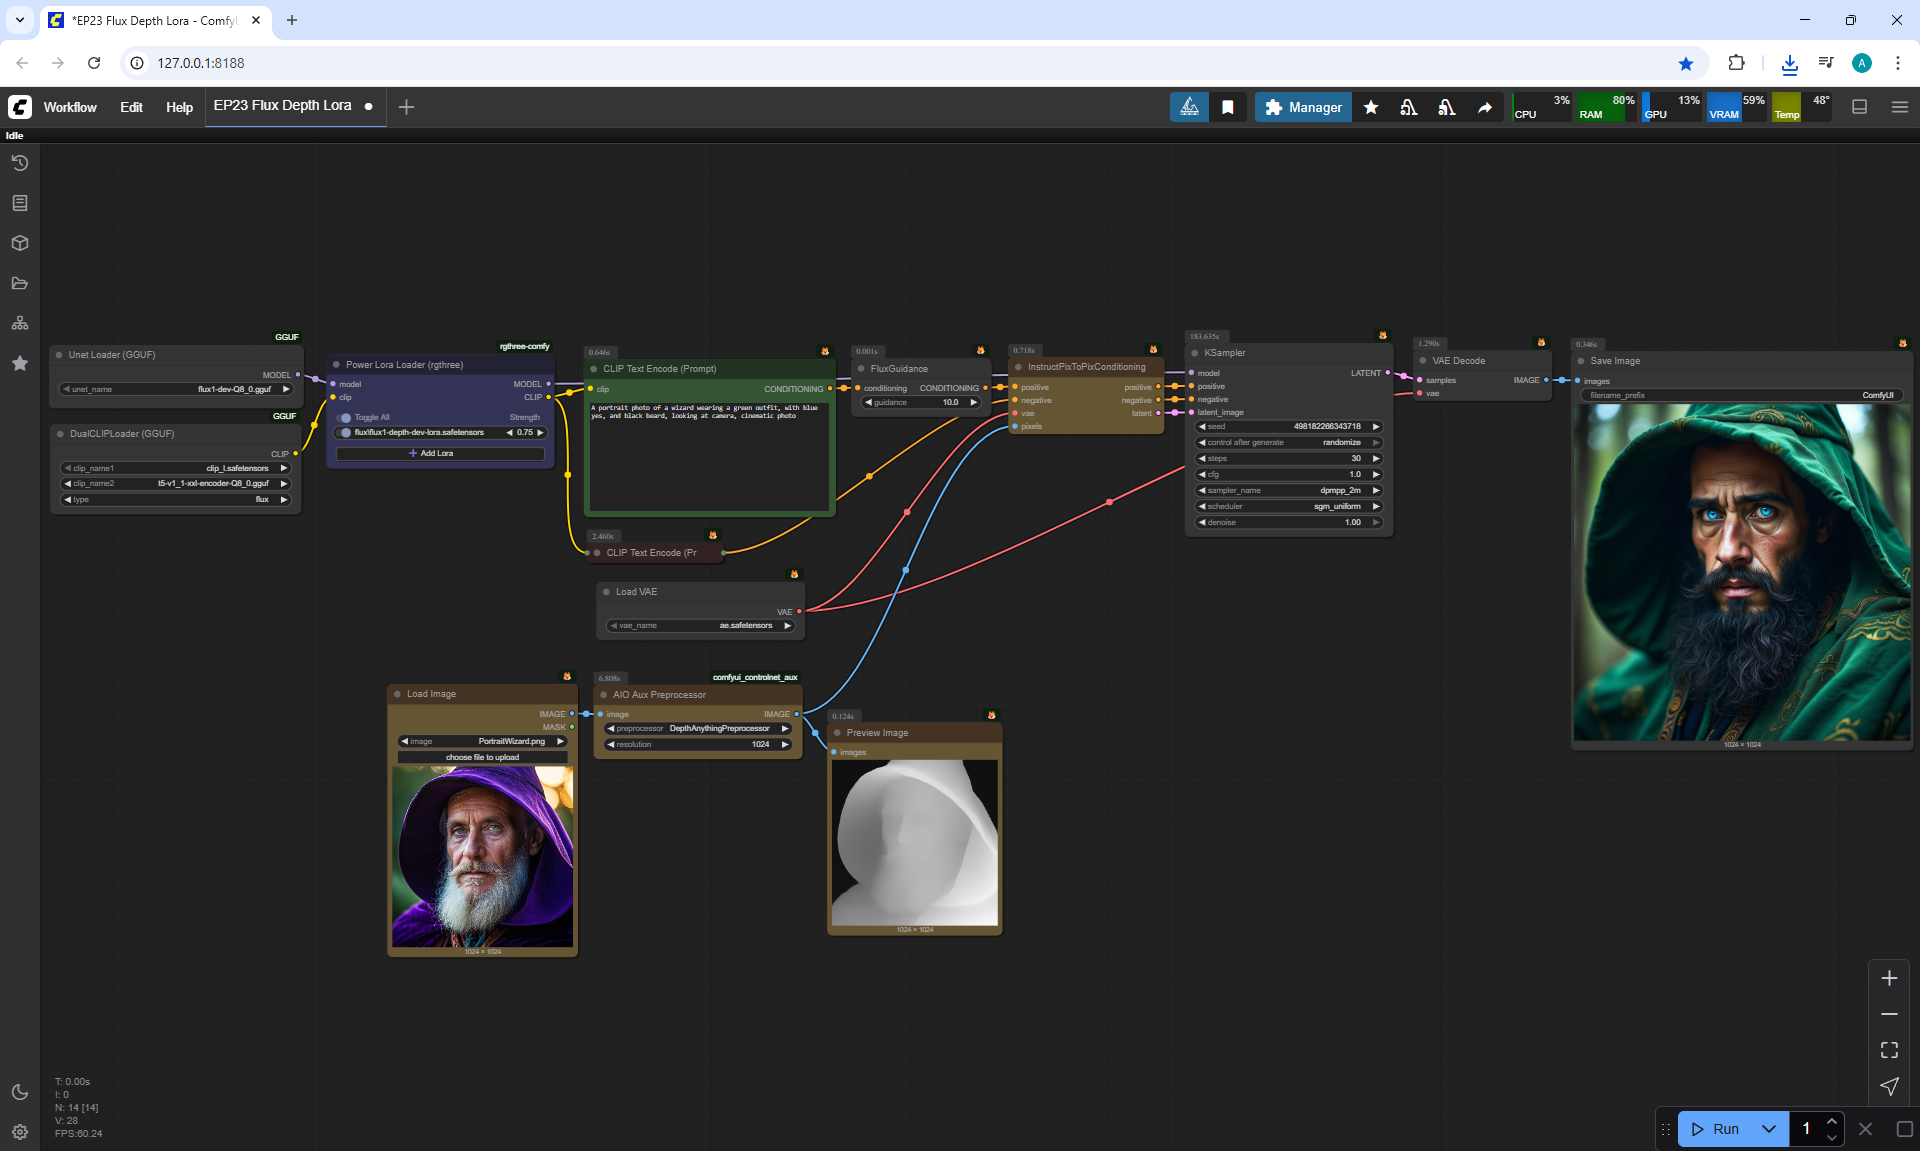Viewport: 1920px width, 1151px height.
Task: Toggle the flux1-depth-dev-lora switch off
Action: pos(346,433)
